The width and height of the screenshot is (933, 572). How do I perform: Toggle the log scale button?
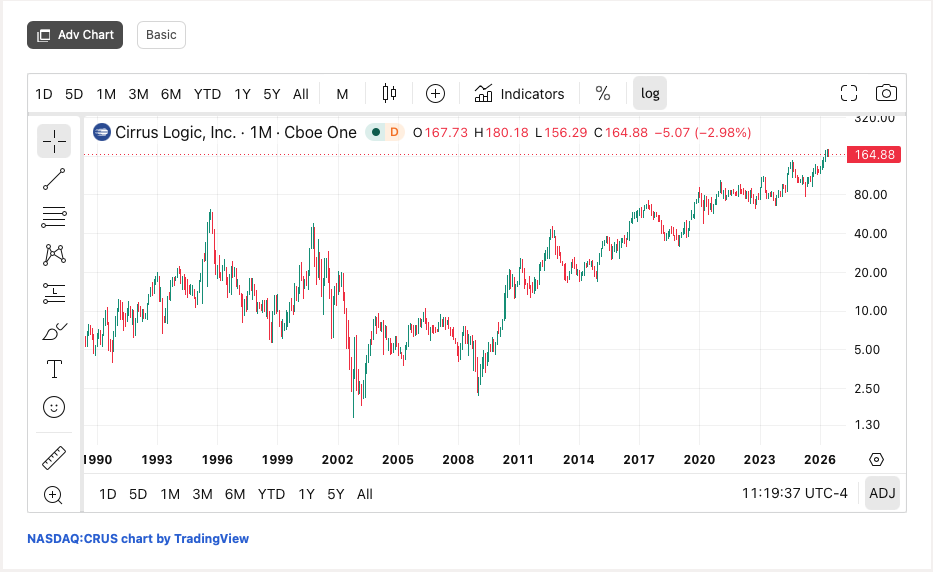pyautogui.click(x=650, y=93)
